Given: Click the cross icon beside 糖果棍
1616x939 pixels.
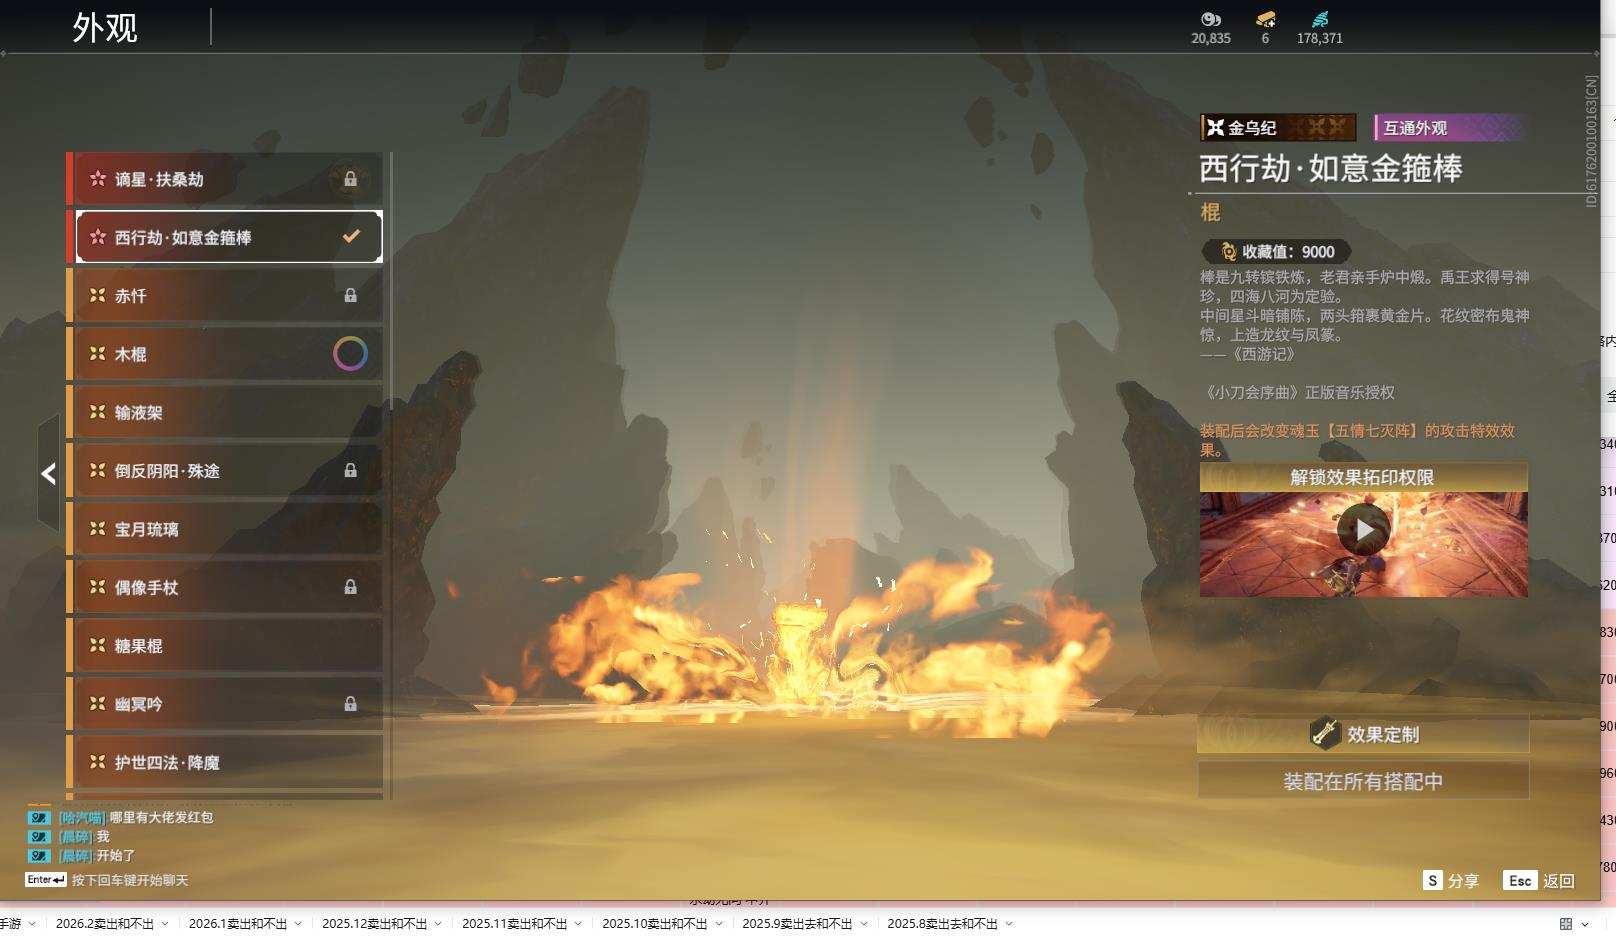Looking at the screenshot, I should click(98, 645).
